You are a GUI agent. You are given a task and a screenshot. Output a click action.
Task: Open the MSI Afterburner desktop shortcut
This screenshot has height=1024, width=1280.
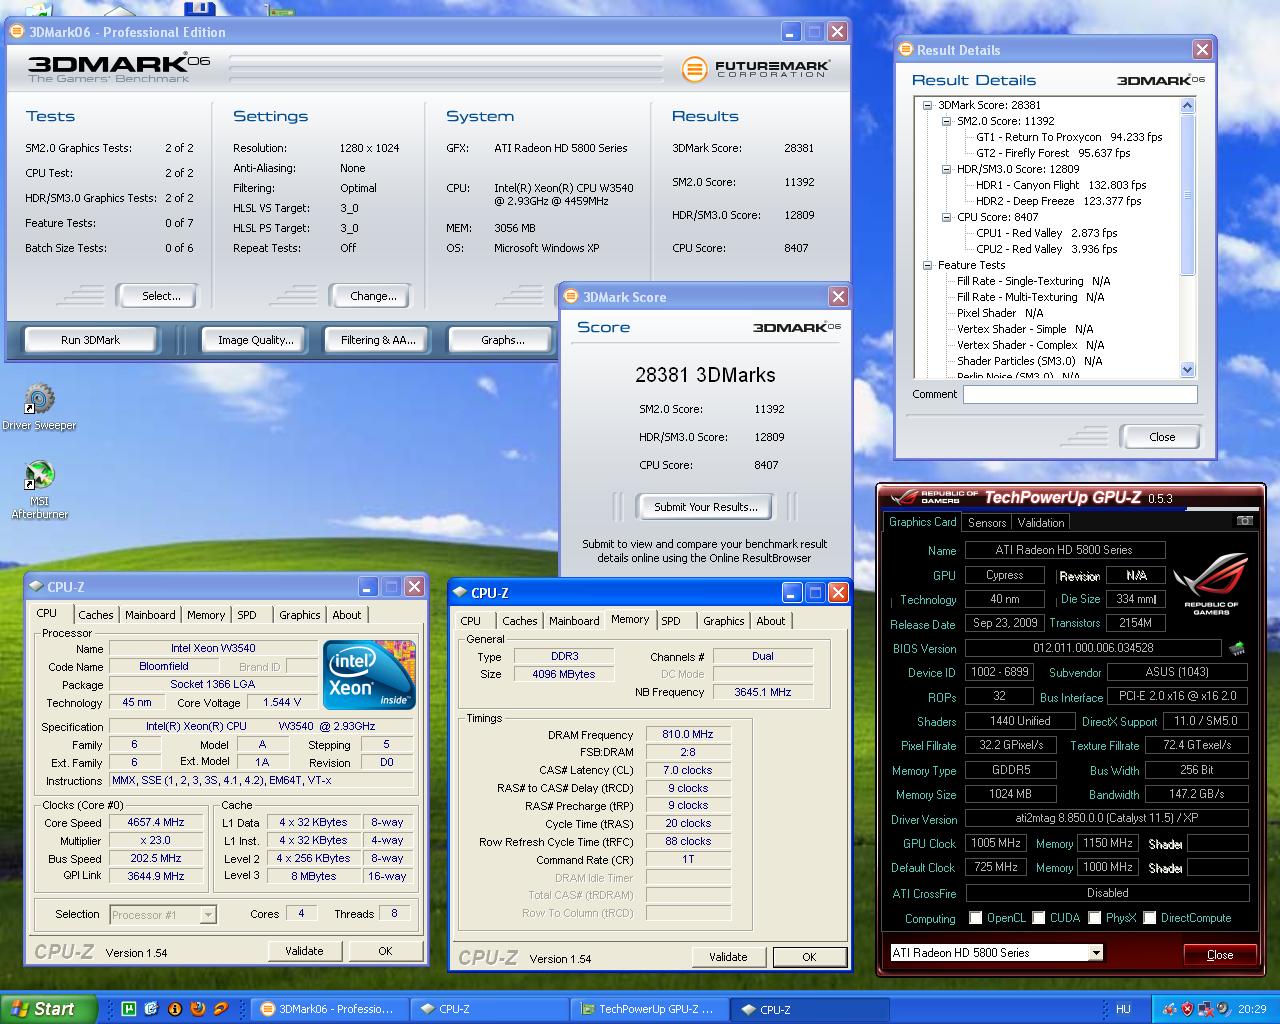point(39,489)
